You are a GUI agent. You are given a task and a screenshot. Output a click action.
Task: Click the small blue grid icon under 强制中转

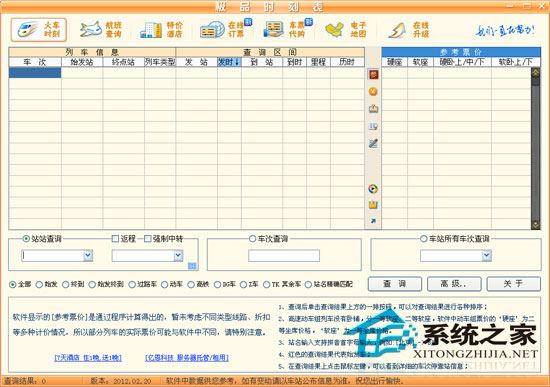click(192, 266)
